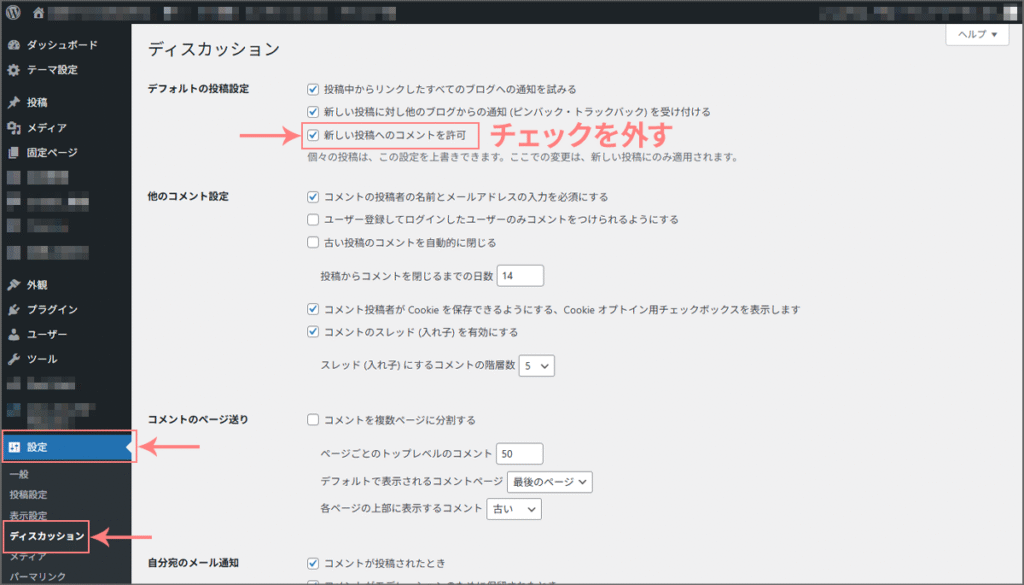
Task: Uncheck 投稿中からリンクしたすべてのブログへの通知を試みる
Action: (313, 89)
